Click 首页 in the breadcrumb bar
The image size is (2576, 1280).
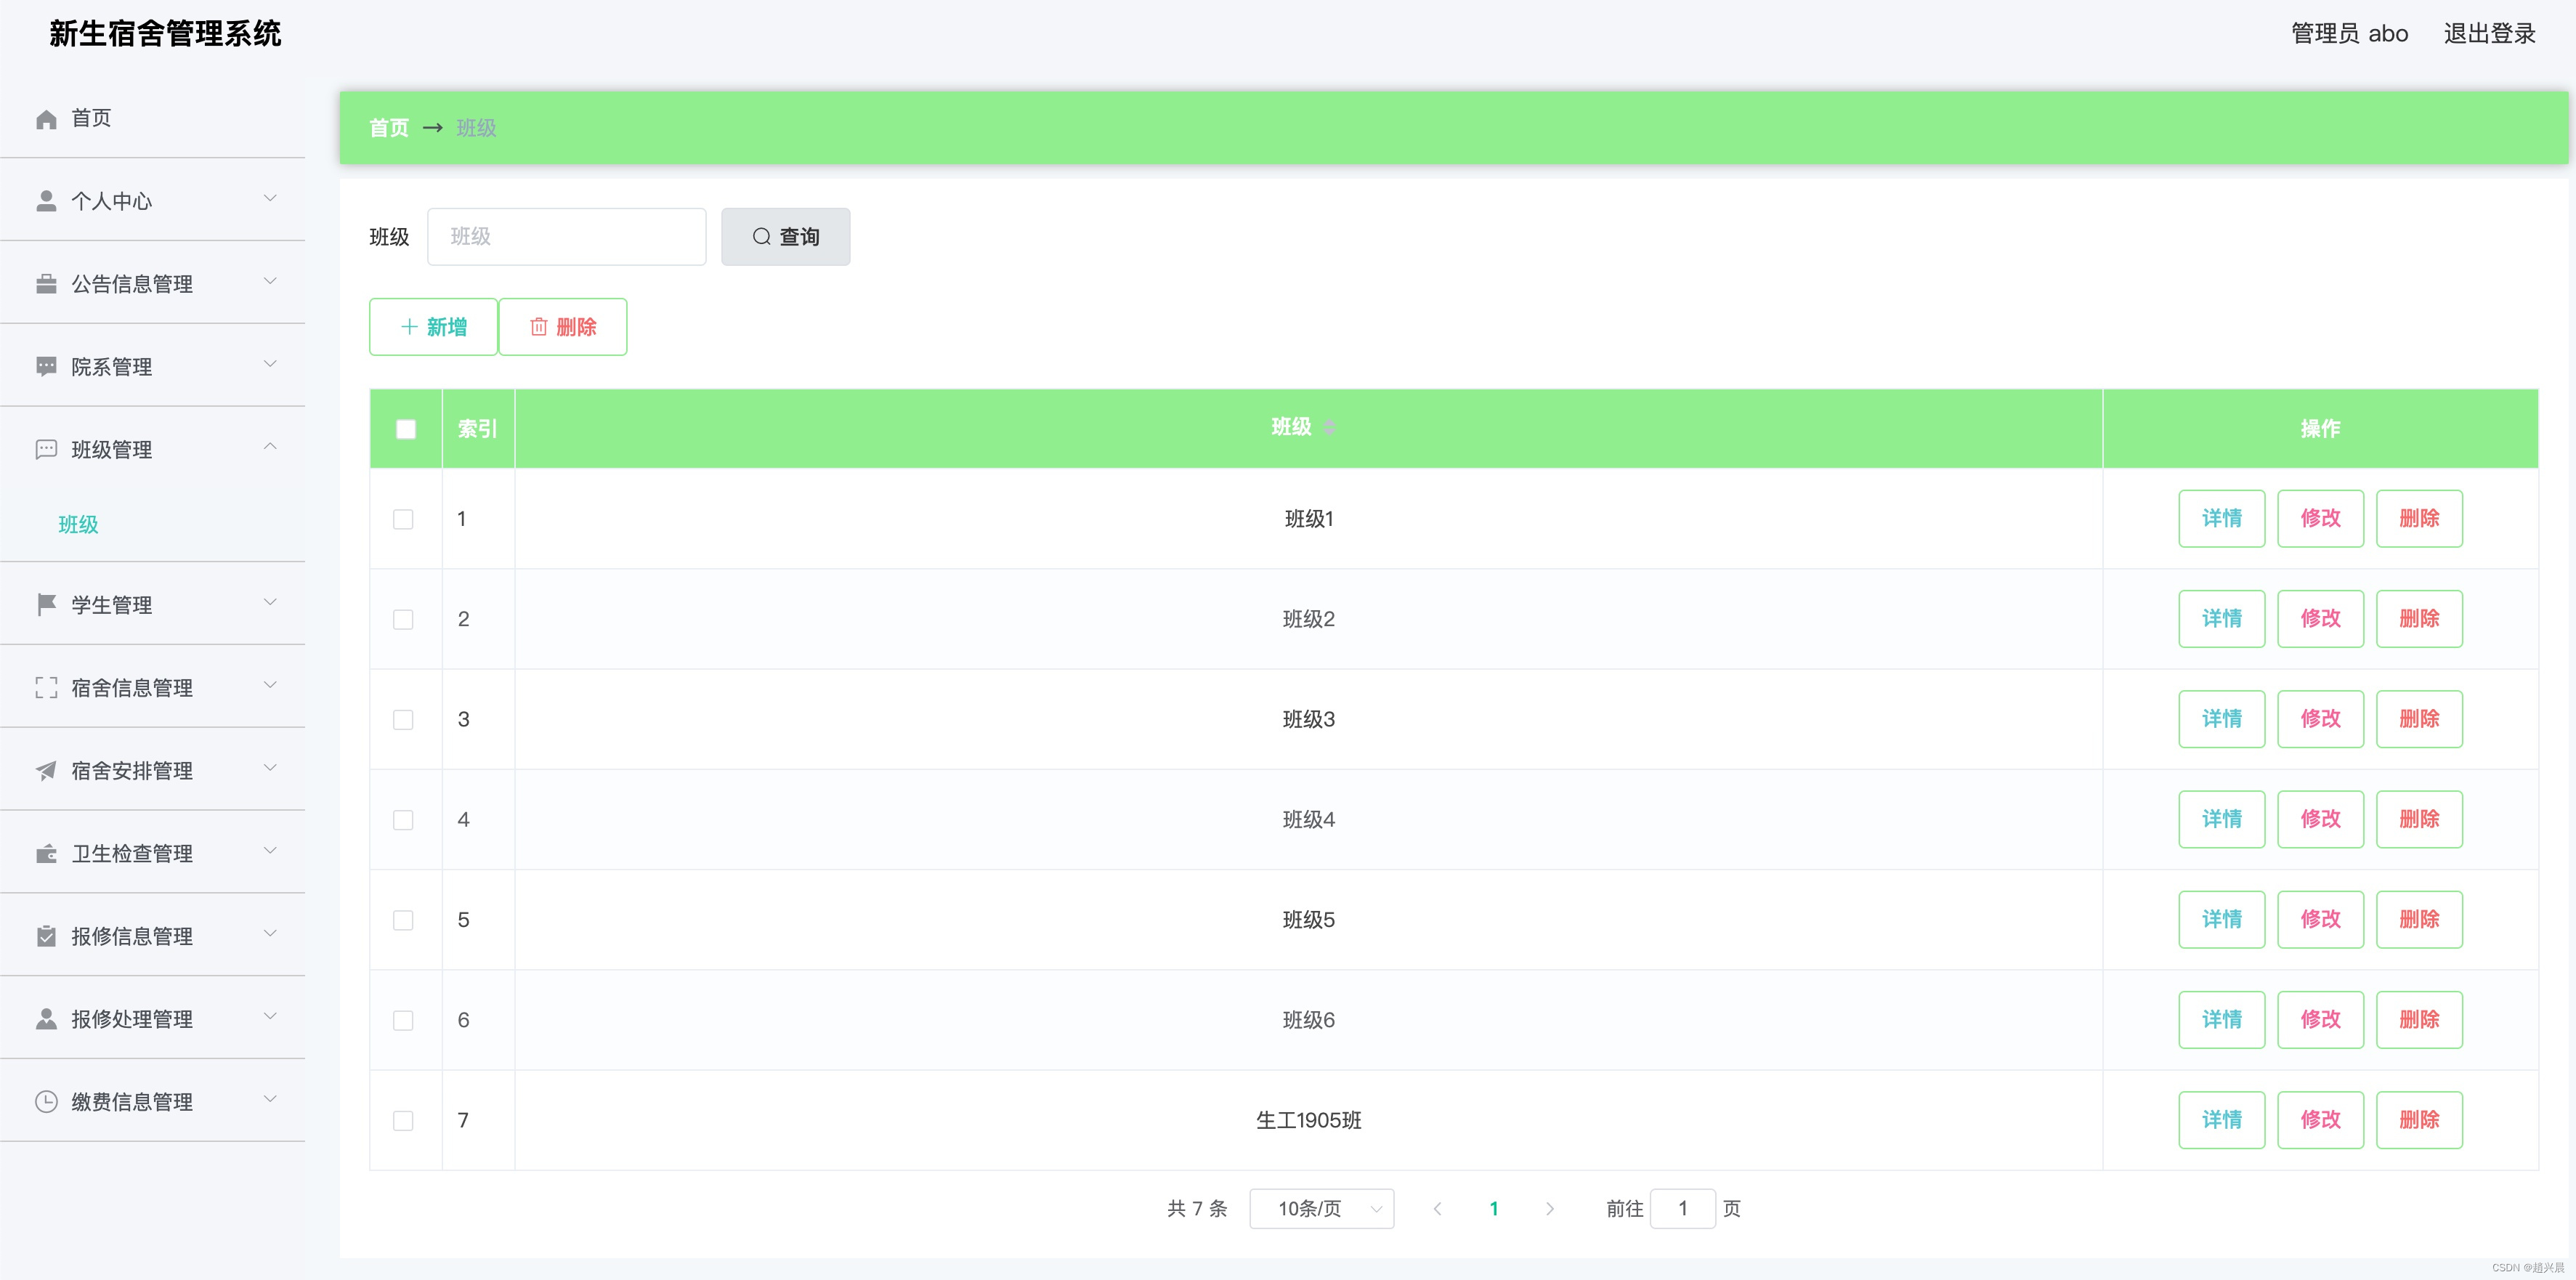tap(389, 128)
